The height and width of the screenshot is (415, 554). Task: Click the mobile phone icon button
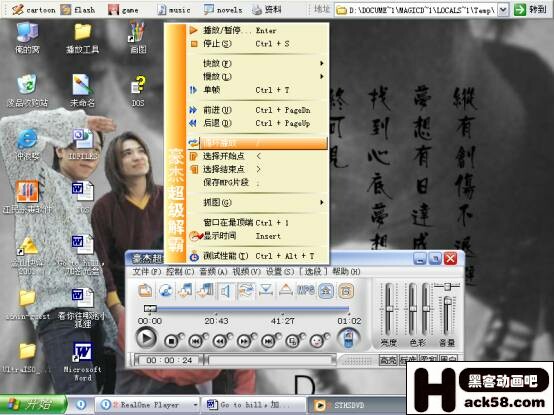(x=348, y=338)
